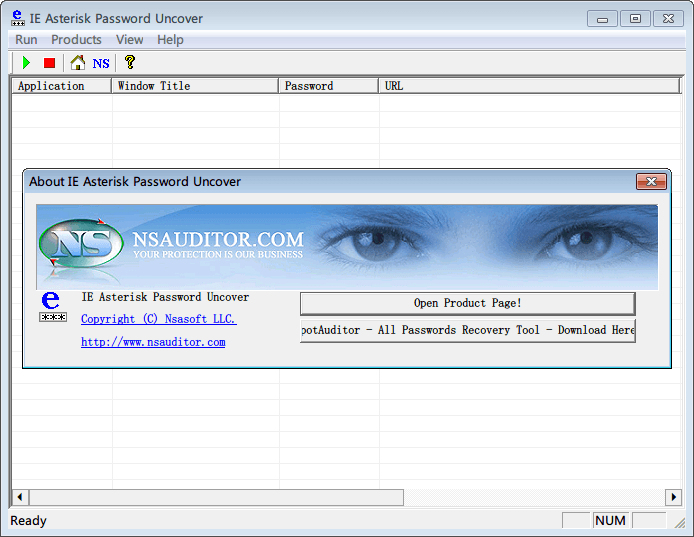Open the Help menu
The image size is (694, 537).
pos(170,40)
